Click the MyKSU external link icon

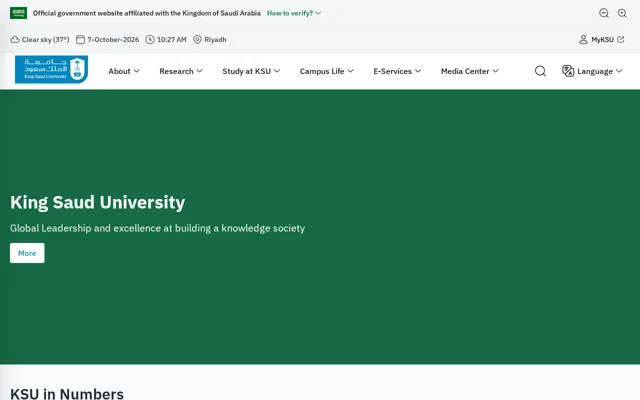[x=621, y=40]
